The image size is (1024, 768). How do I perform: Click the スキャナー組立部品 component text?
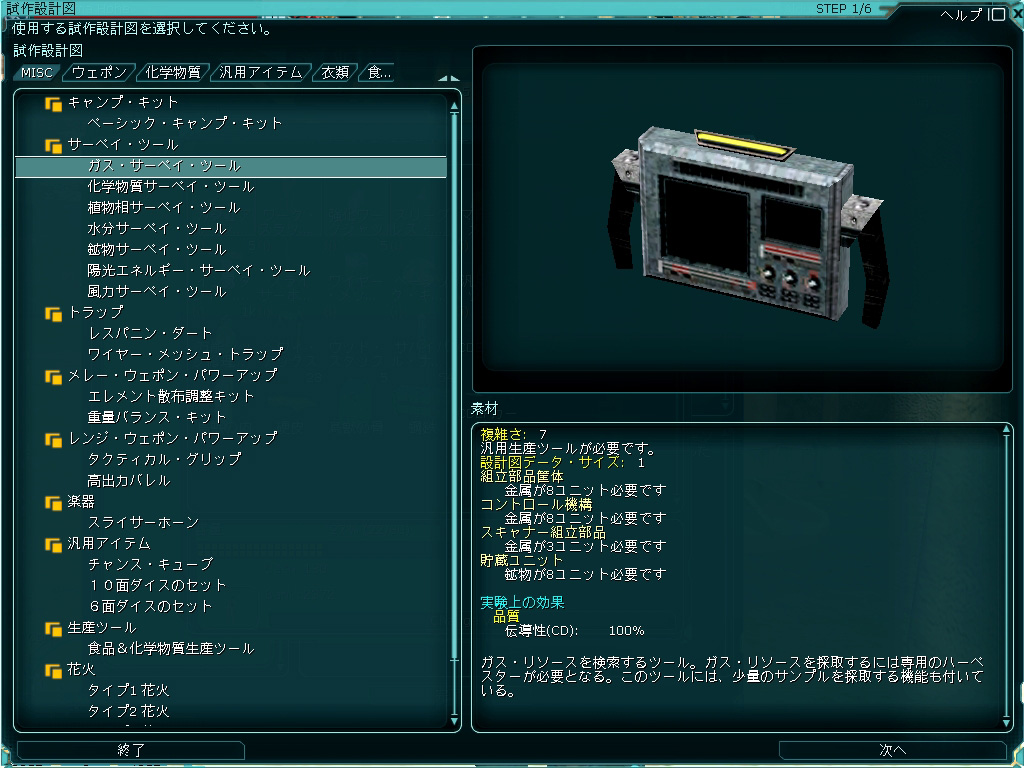click(x=543, y=532)
